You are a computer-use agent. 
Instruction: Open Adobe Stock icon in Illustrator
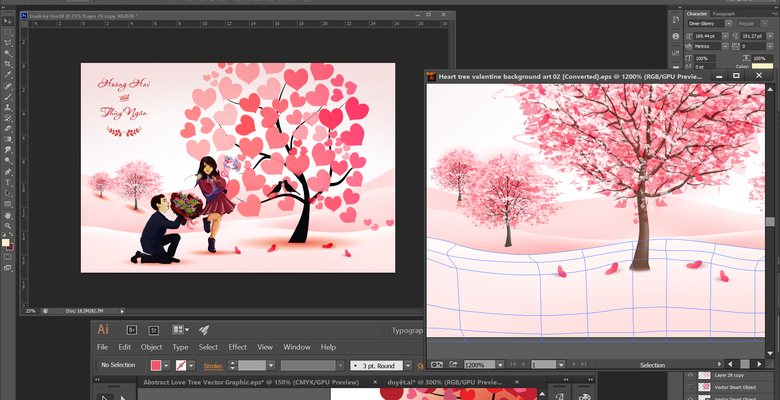154,329
